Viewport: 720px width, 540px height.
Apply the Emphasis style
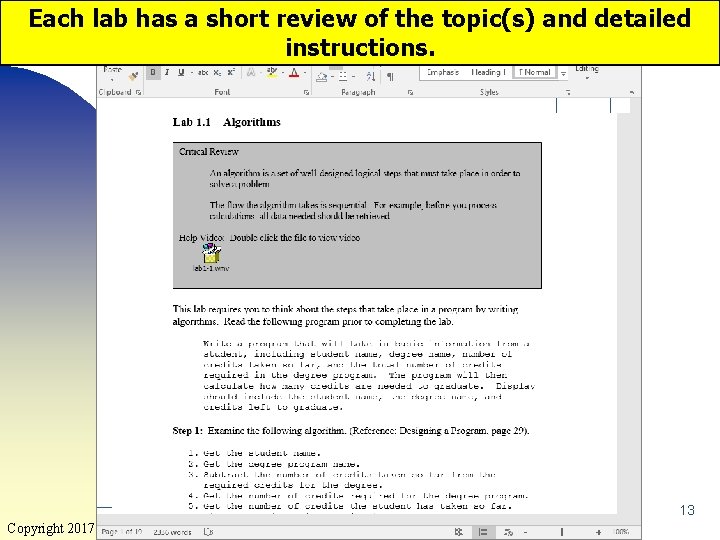coord(443,72)
